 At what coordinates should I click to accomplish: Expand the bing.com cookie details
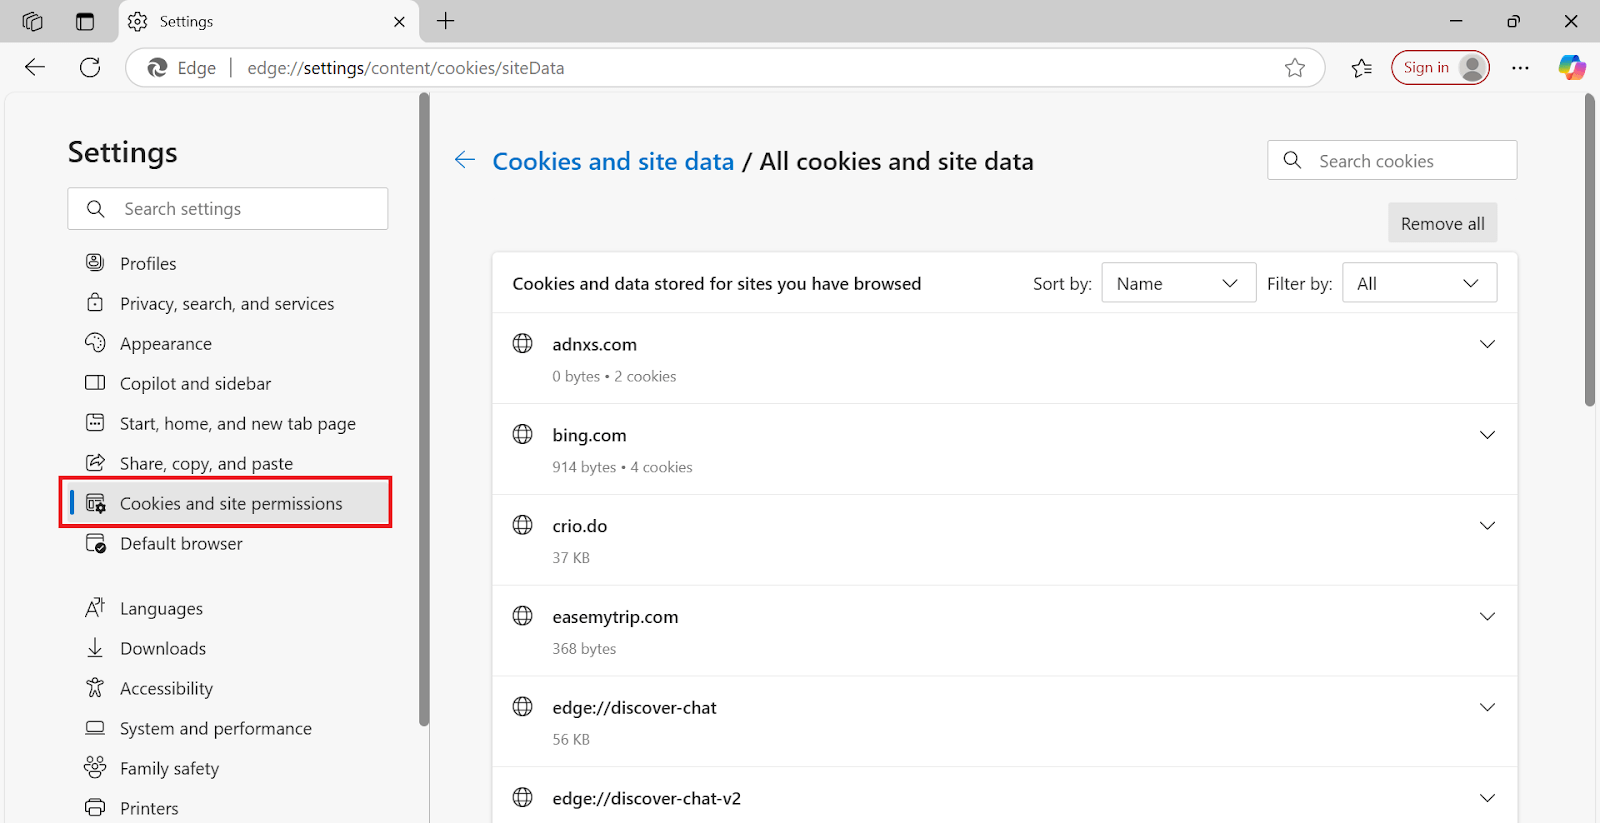click(1487, 435)
